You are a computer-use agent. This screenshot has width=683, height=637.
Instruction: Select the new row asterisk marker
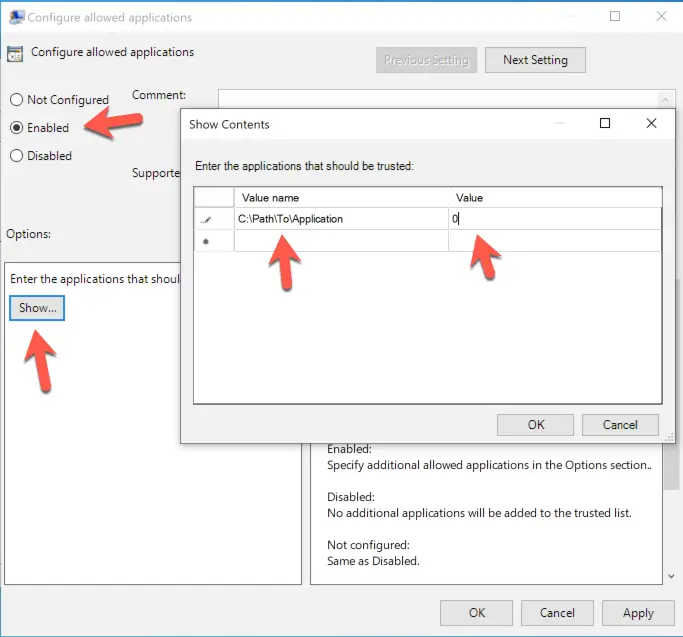click(206, 241)
